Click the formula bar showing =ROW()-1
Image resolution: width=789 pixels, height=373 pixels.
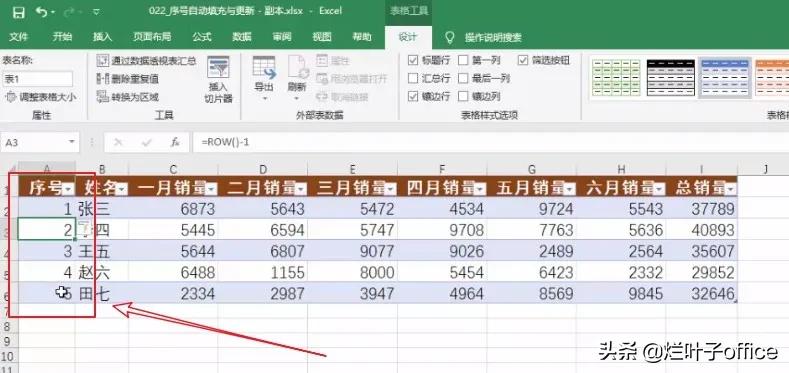click(491, 142)
